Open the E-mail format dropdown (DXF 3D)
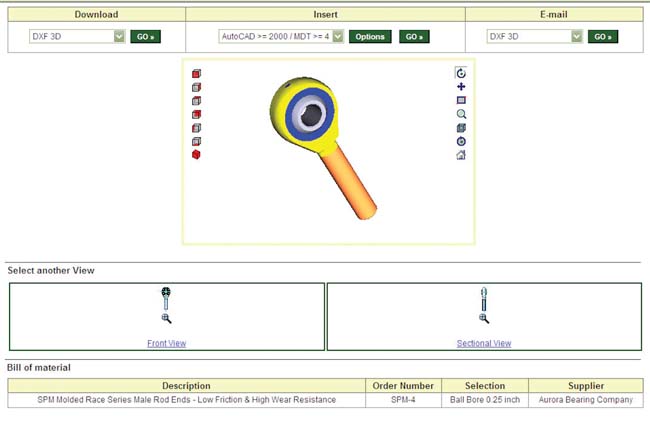This screenshot has width=650, height=421. click(535, 36)
